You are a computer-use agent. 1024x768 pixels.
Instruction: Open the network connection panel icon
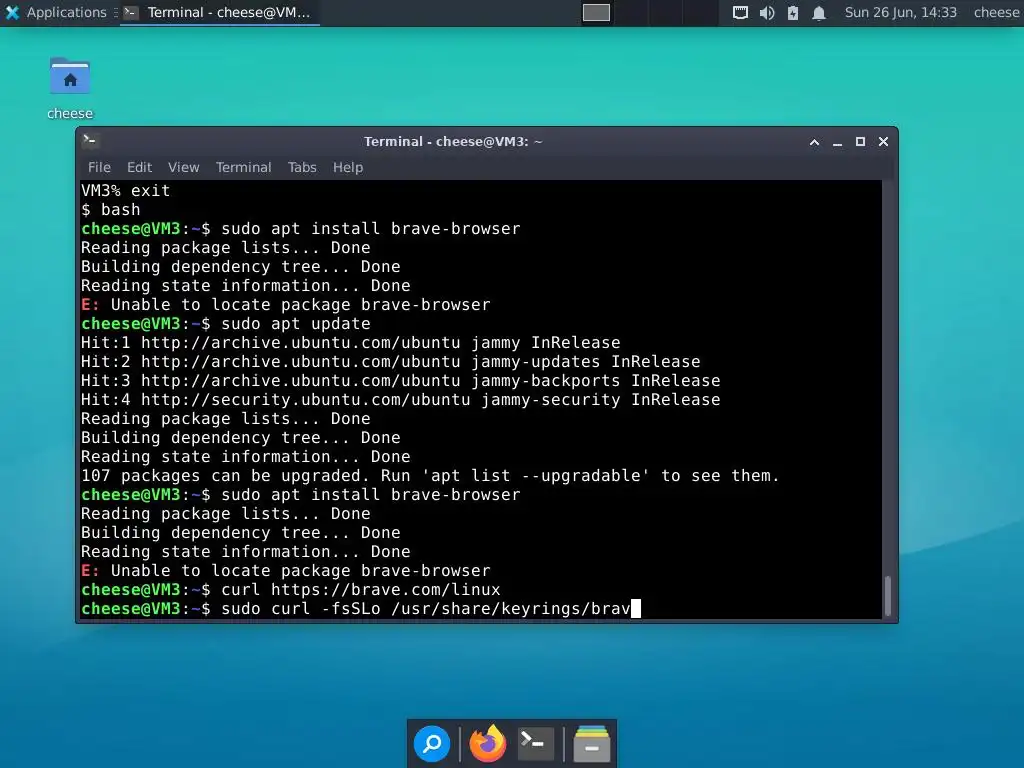point(740,12)
